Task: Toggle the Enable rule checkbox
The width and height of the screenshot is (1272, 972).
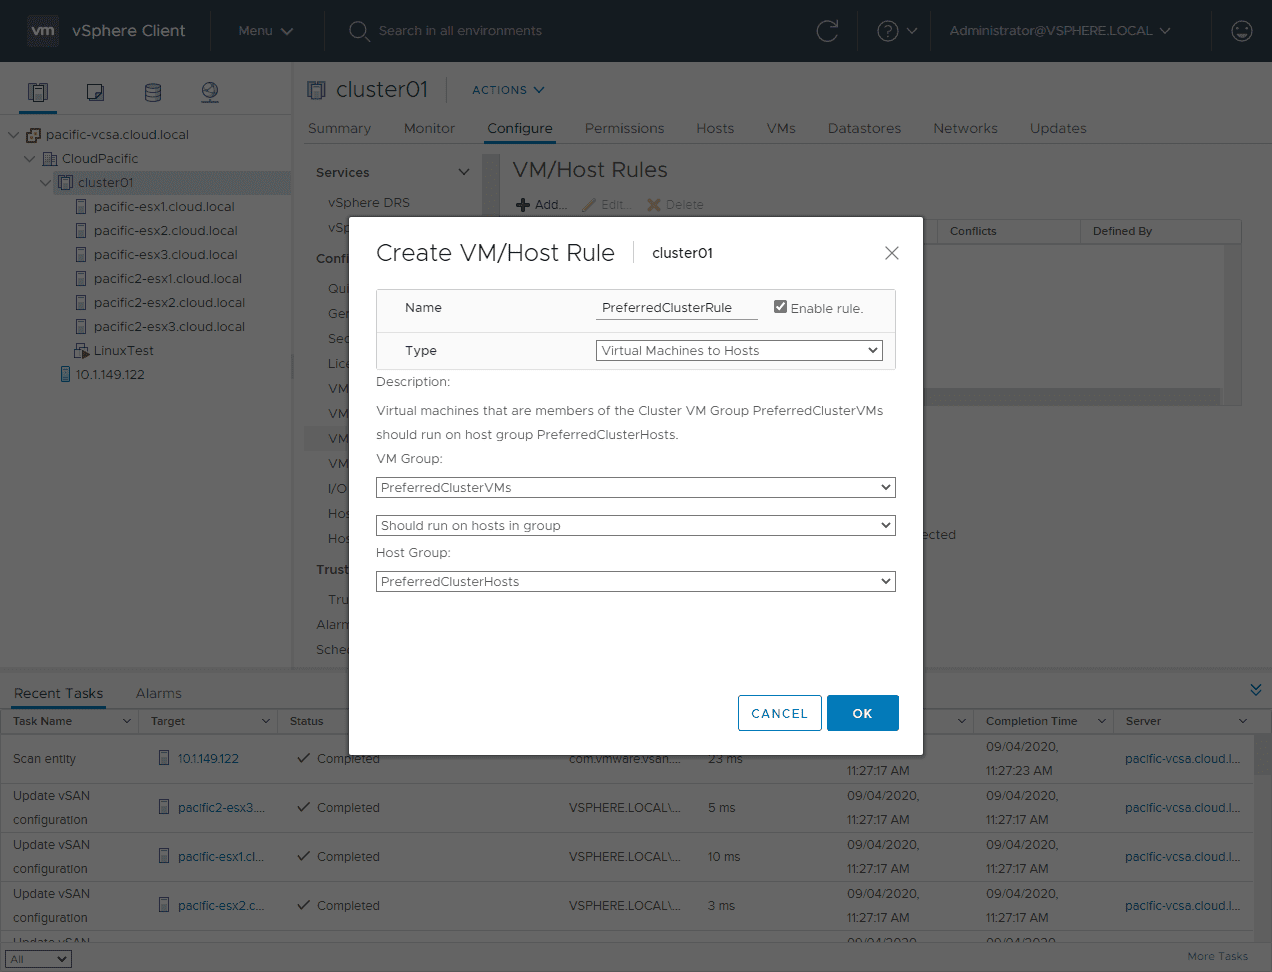Action: (x=780, y=307)
